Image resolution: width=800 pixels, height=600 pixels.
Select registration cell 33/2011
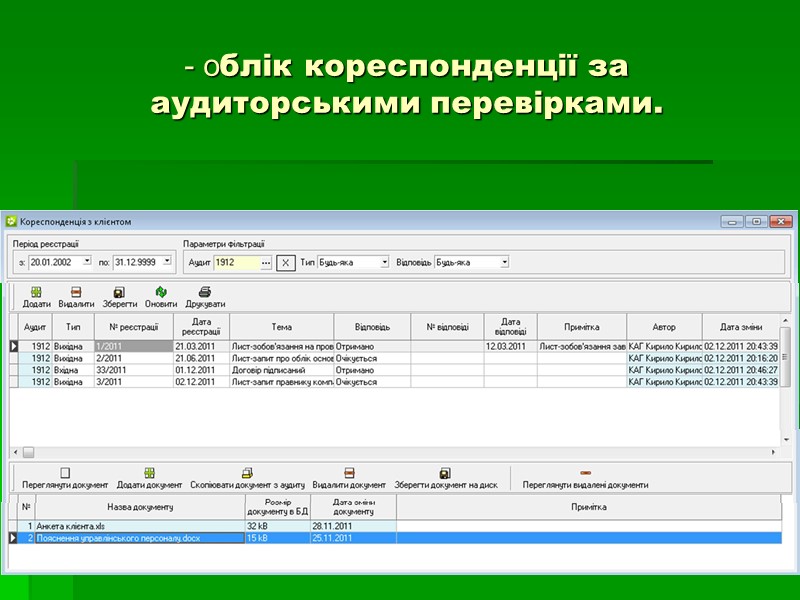pyautogui.click(x=134, y=370)
